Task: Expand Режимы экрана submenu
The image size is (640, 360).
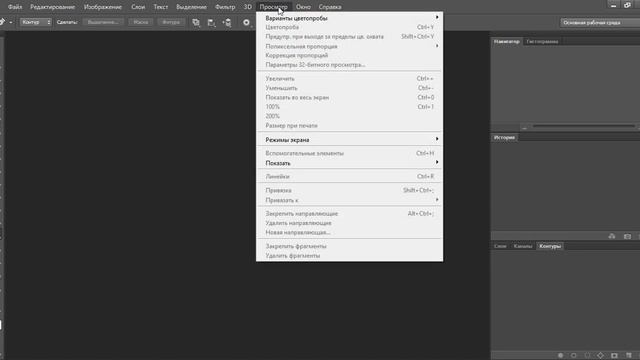Action: coord(349,140)
